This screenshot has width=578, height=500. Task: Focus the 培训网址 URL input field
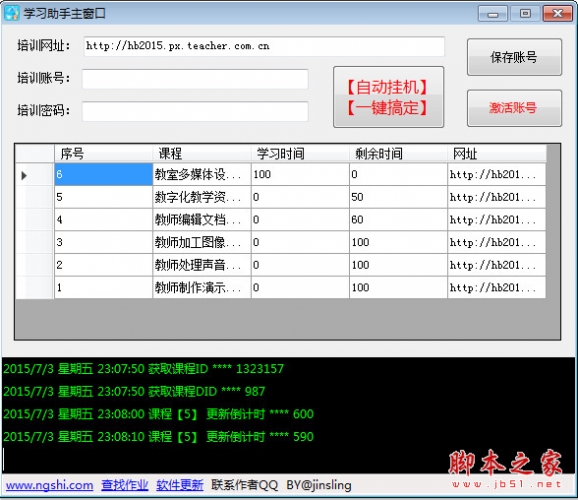[264, 46]
